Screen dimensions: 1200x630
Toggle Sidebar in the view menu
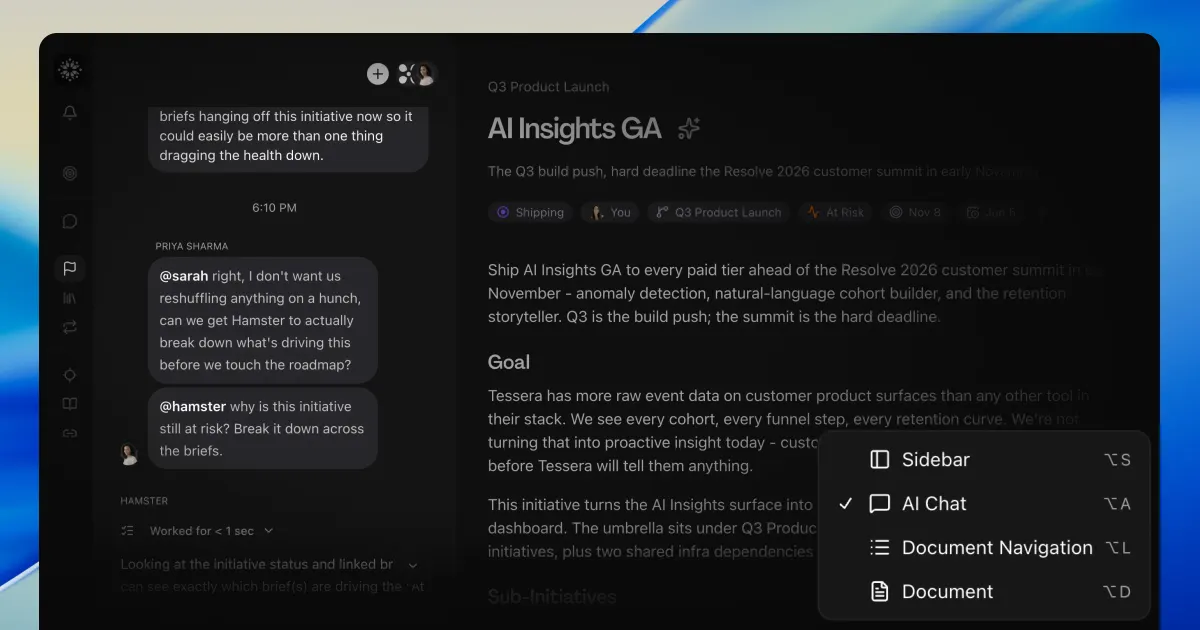click(984, 460)
